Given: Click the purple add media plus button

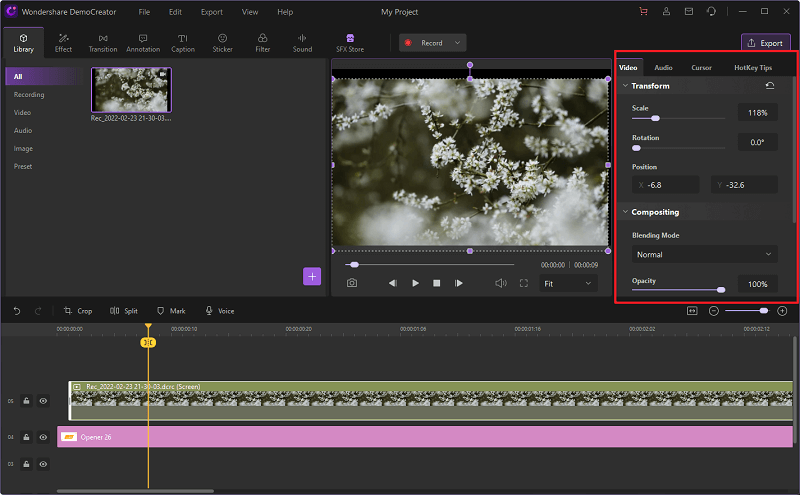Looking at the screenshot, I should click(312, 276).
